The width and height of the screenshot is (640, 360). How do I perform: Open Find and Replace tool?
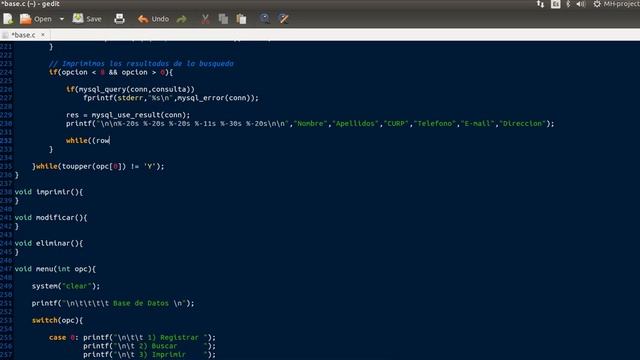[283, 19]
